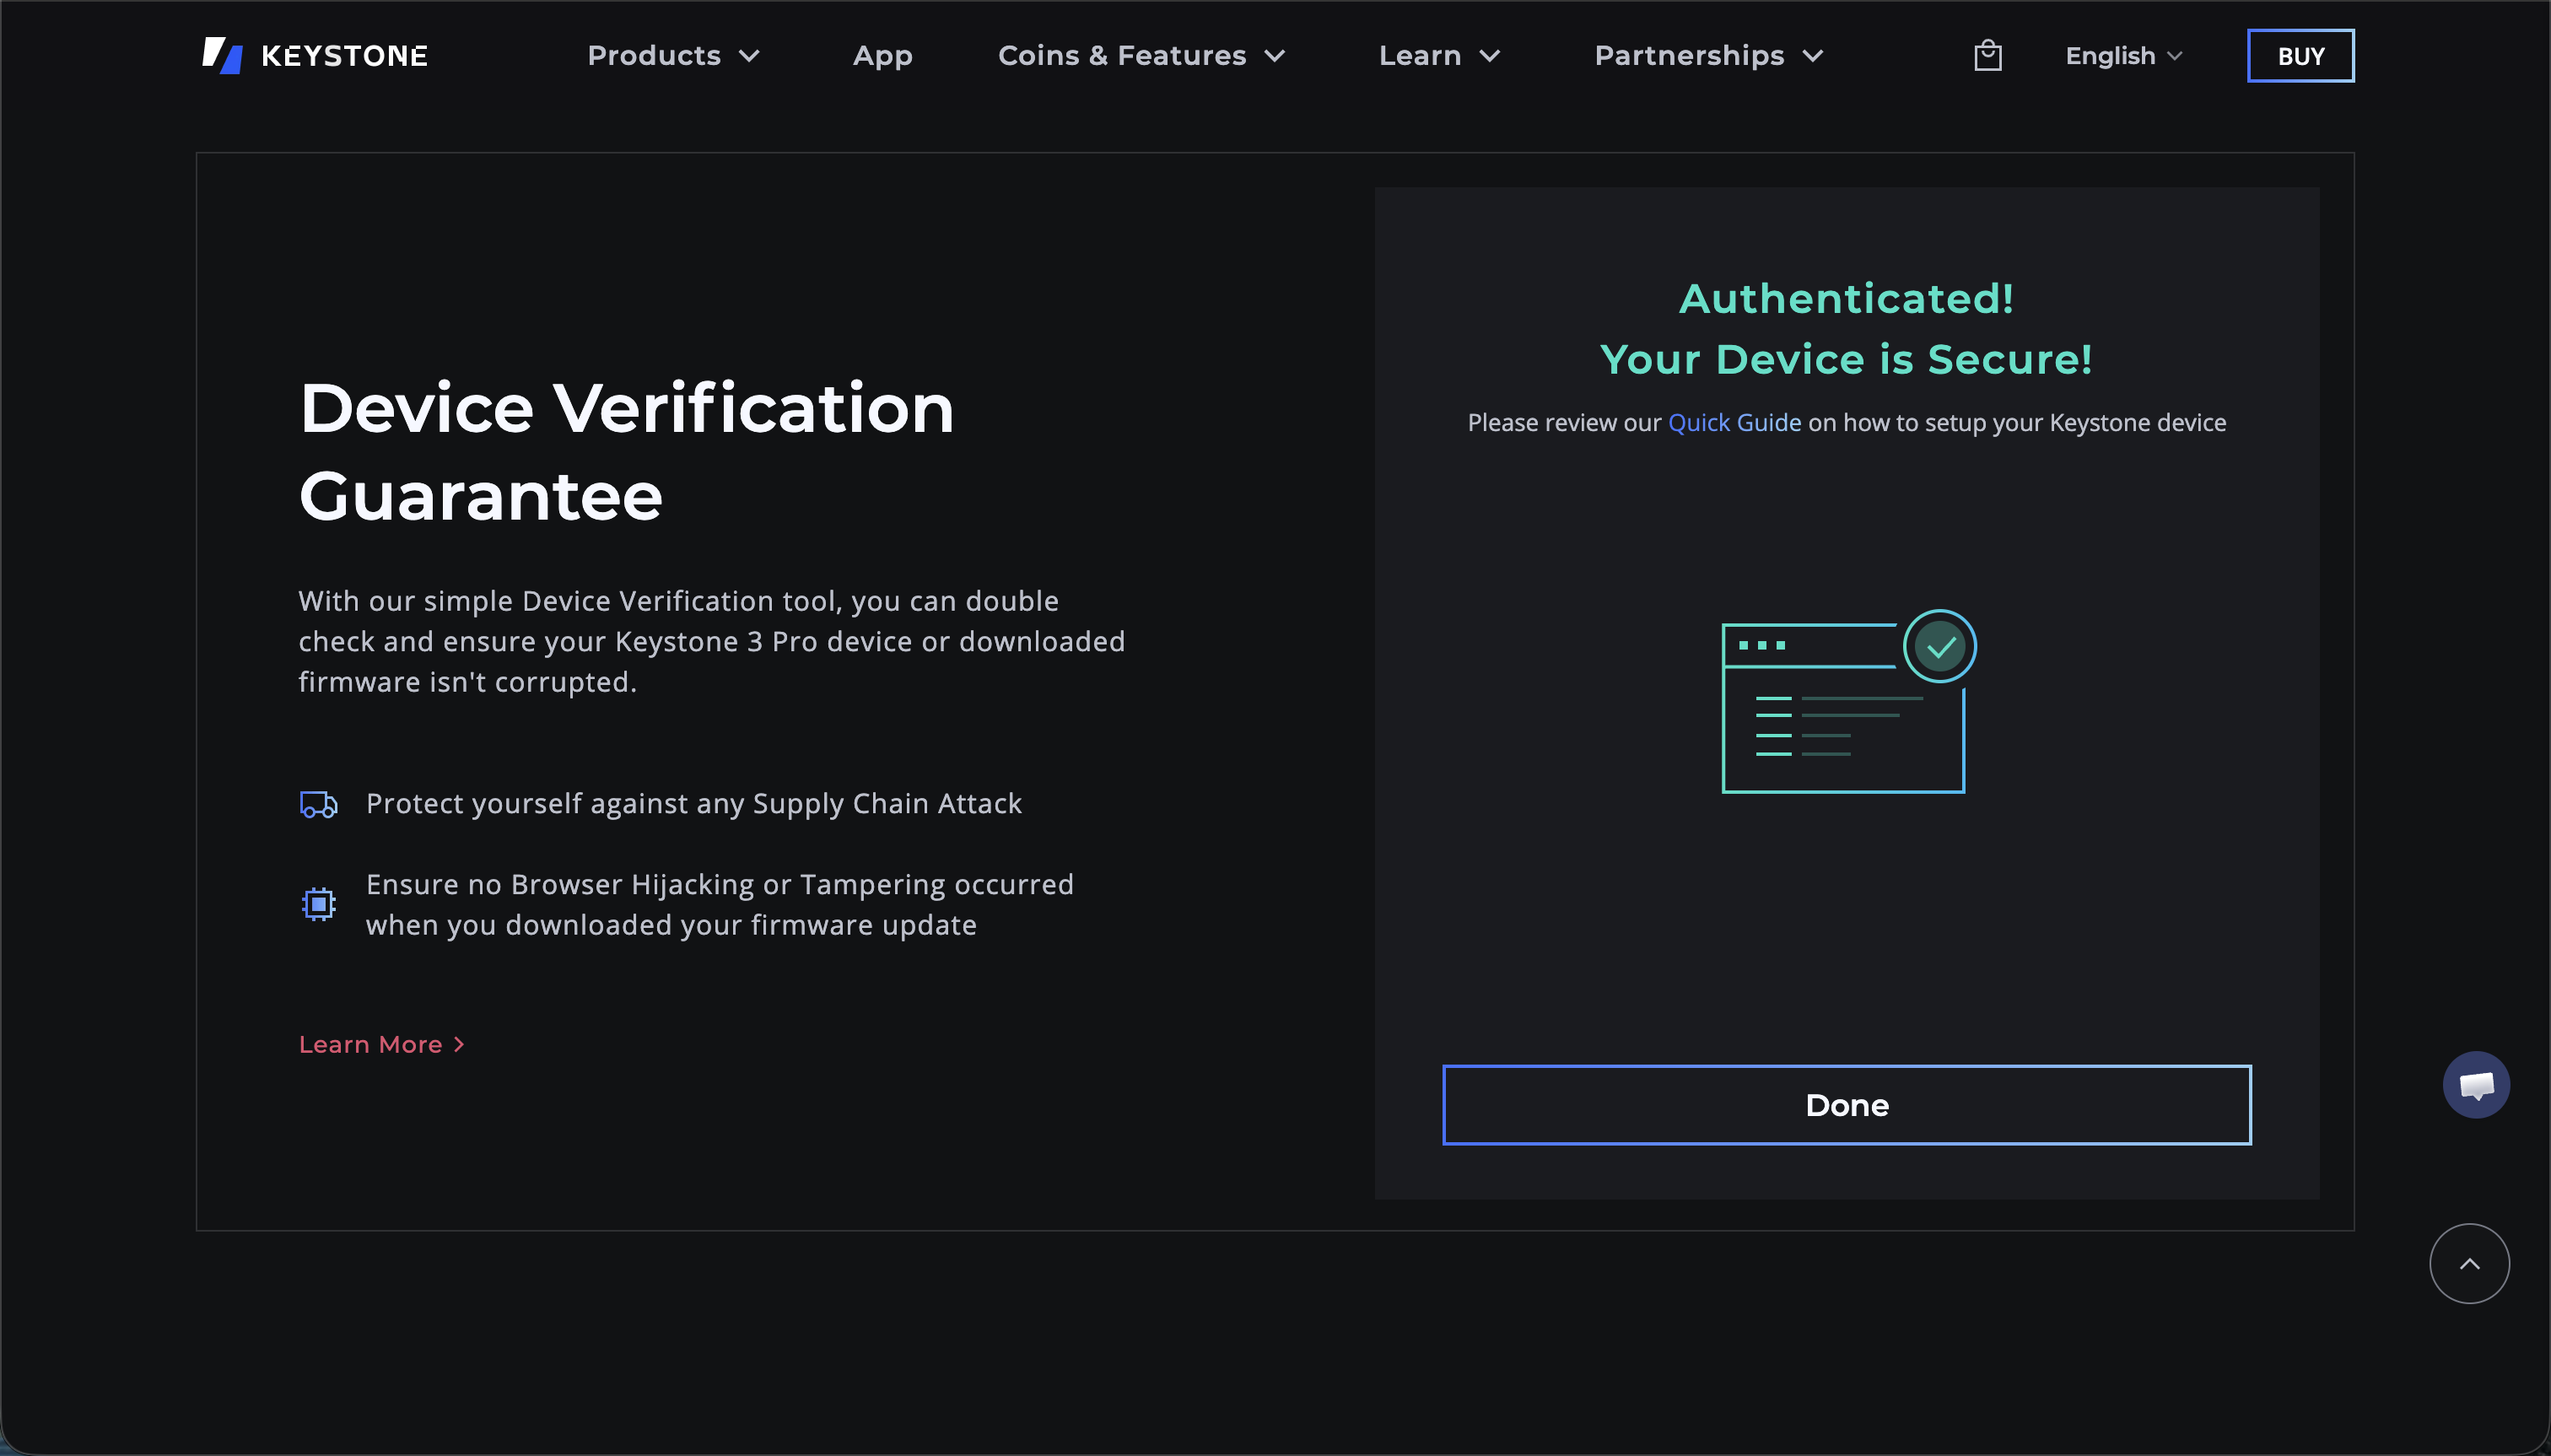2551x1456 pixels.
Task: Click 'Authenticated!' heading text
Action: click(x=1846, y=298)
